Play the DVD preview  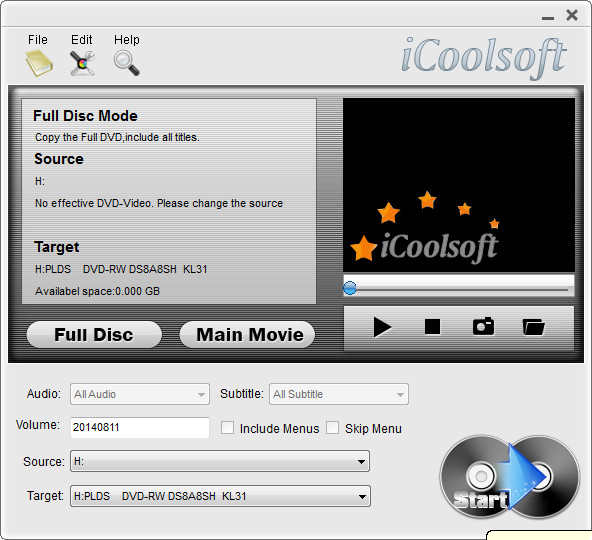point(382,327)
